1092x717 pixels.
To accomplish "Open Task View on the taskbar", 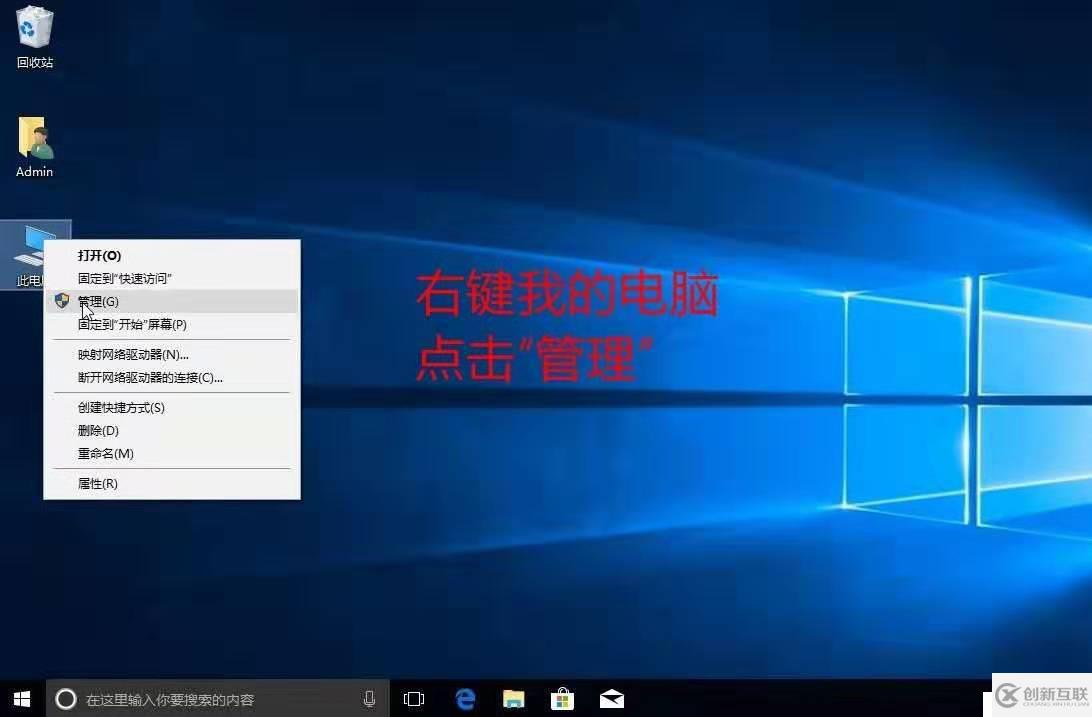I will click(414, 699).
